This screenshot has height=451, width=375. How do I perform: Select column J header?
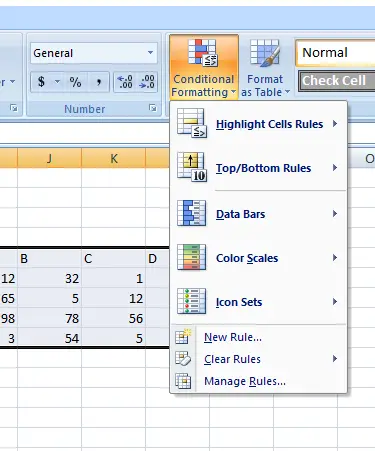49,158
